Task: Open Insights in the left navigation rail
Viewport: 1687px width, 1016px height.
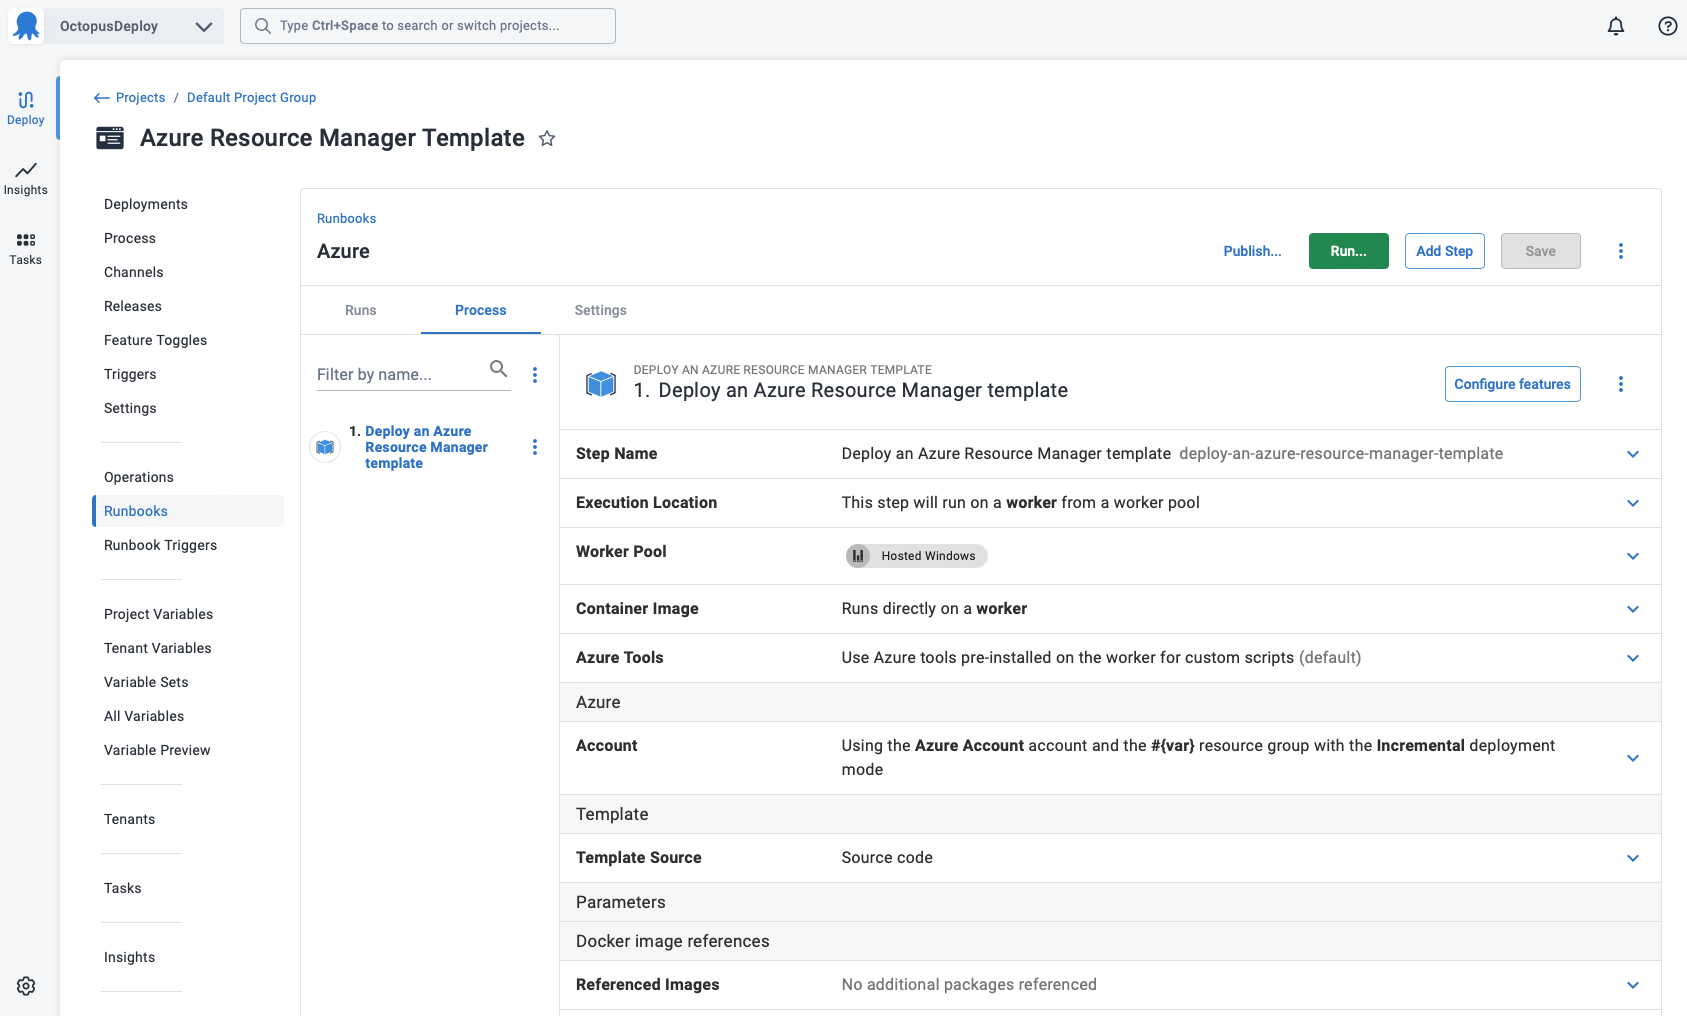Action: pyautogui.click(x=26, y=179)
